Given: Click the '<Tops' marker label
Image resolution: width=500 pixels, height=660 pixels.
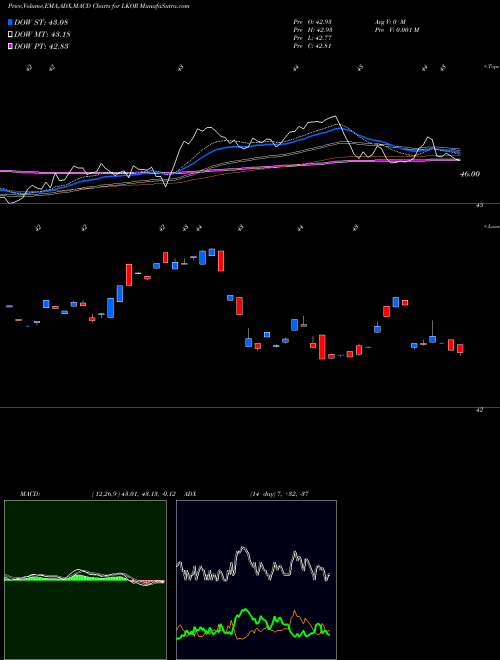Looking at the screenshot, I should click(491, 67).
